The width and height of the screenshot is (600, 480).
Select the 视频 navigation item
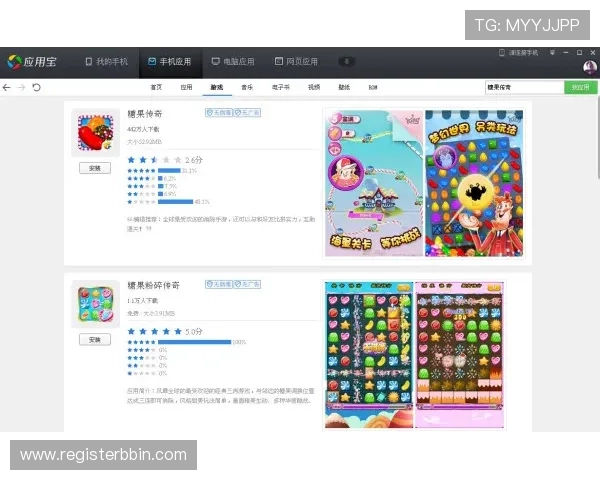click(314, 87)
